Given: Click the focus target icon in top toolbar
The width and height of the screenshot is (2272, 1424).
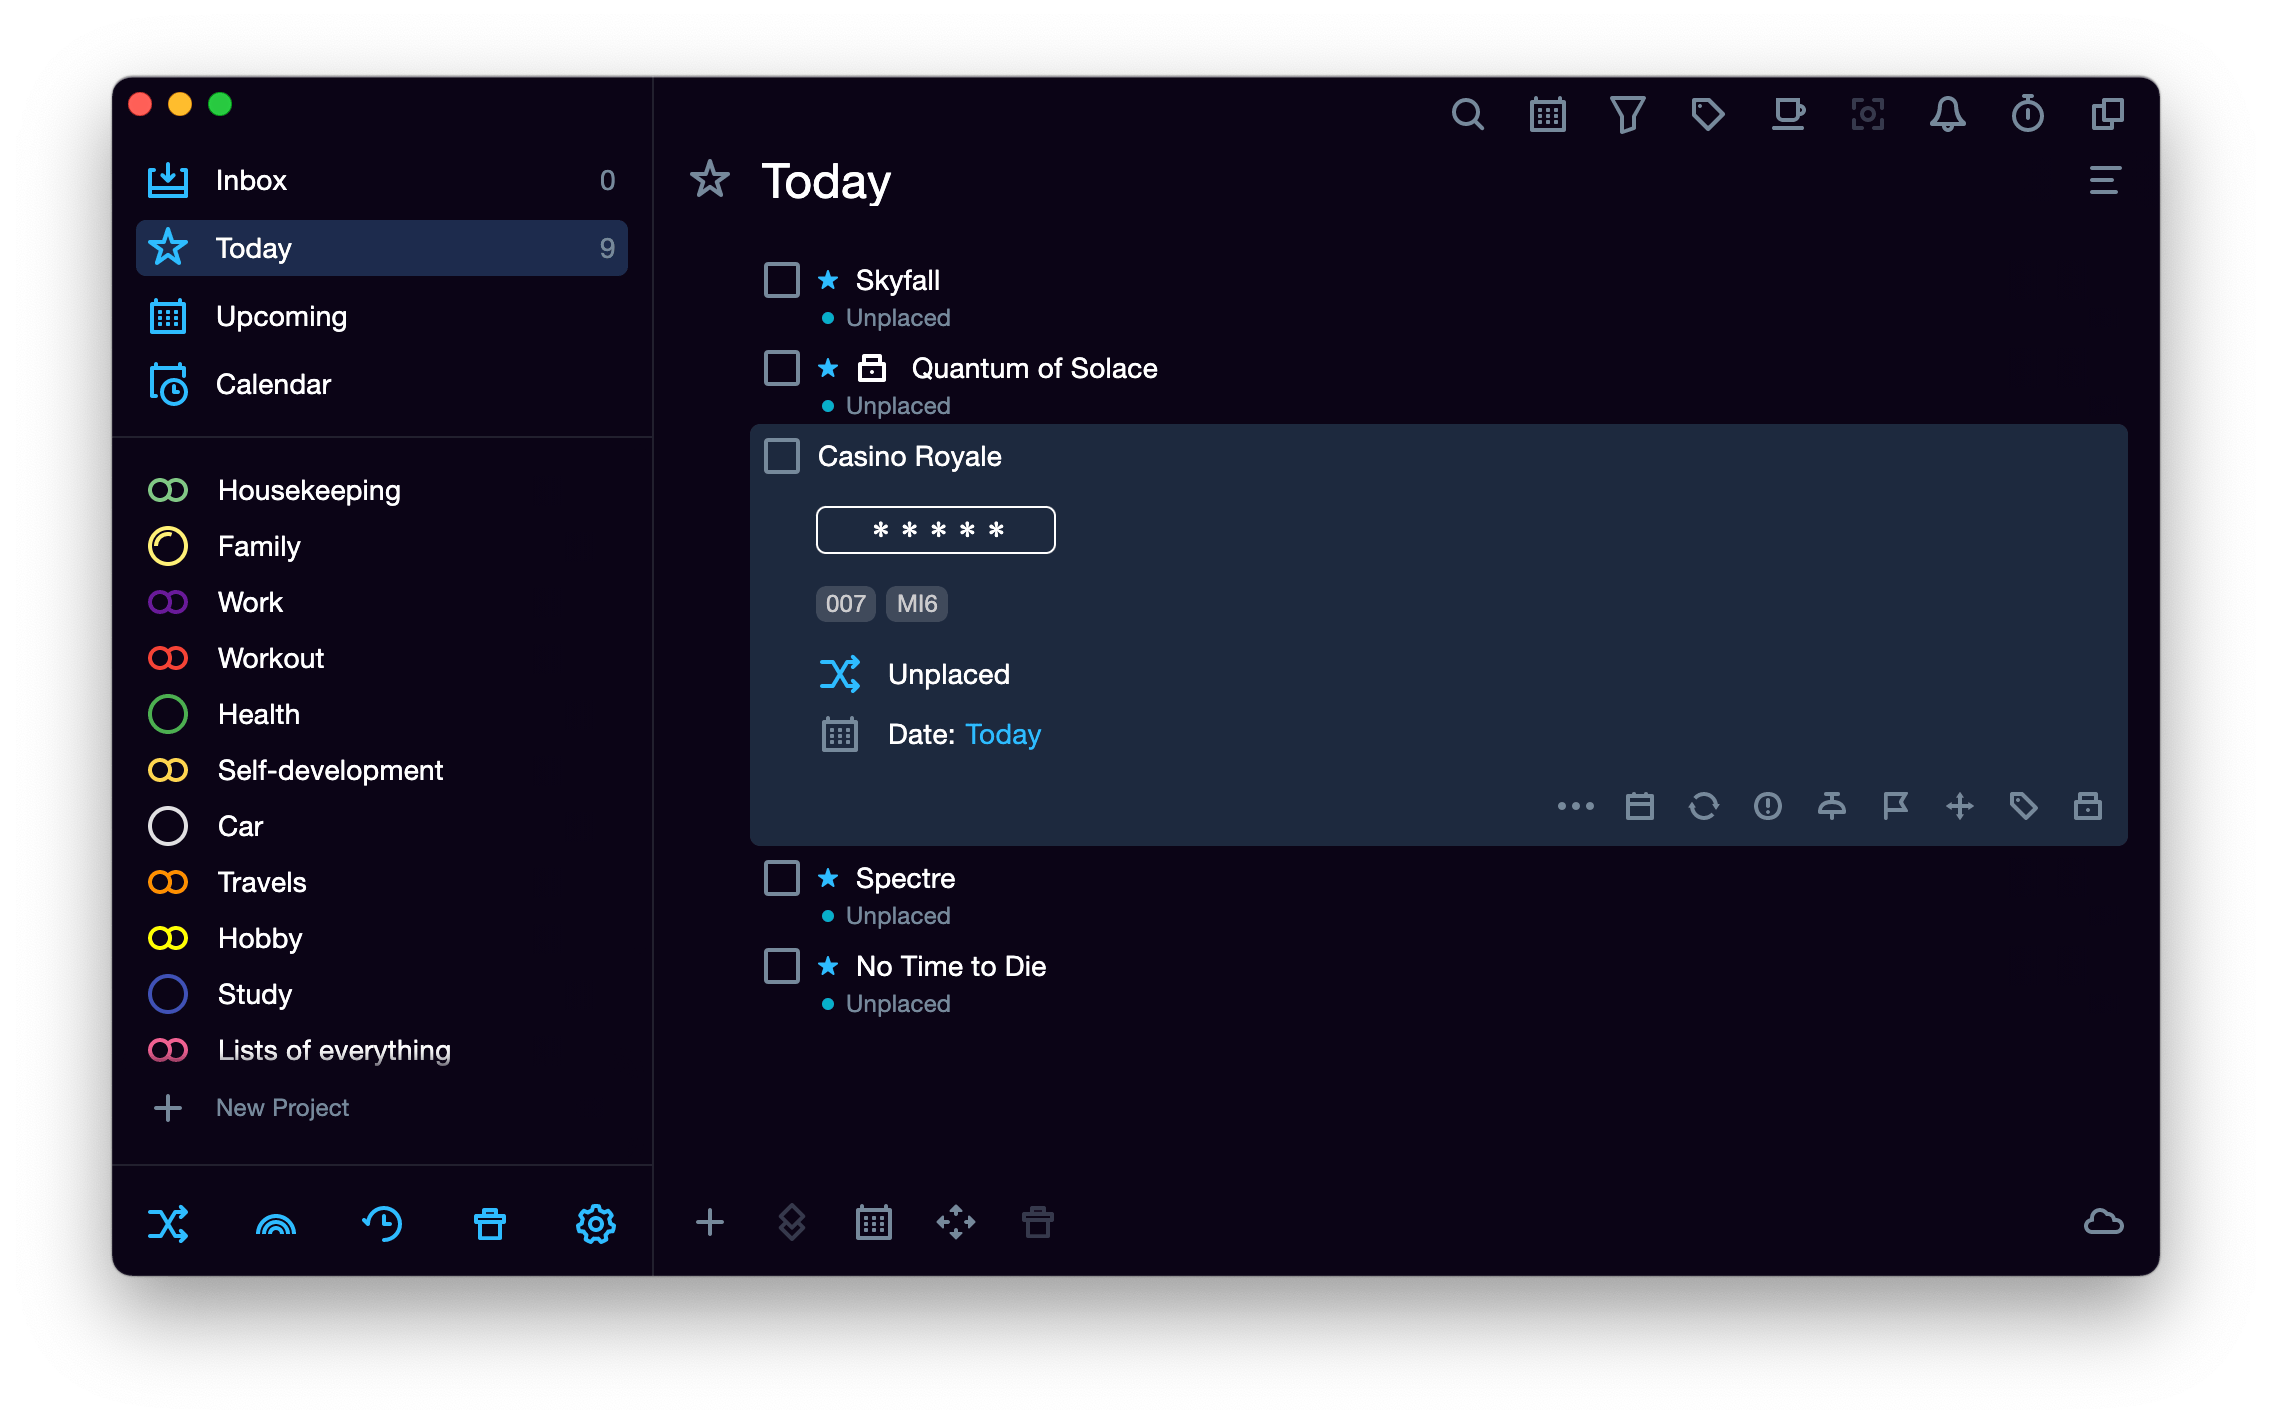Looking at the screenshot, I should click(x=1867, y=115).
